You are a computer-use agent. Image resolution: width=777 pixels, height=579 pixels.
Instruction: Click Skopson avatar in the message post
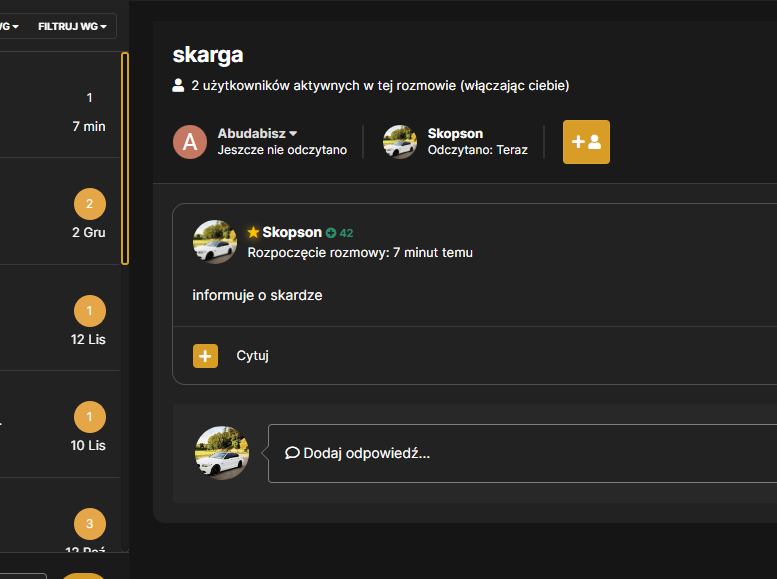click(x=215, y=242)
